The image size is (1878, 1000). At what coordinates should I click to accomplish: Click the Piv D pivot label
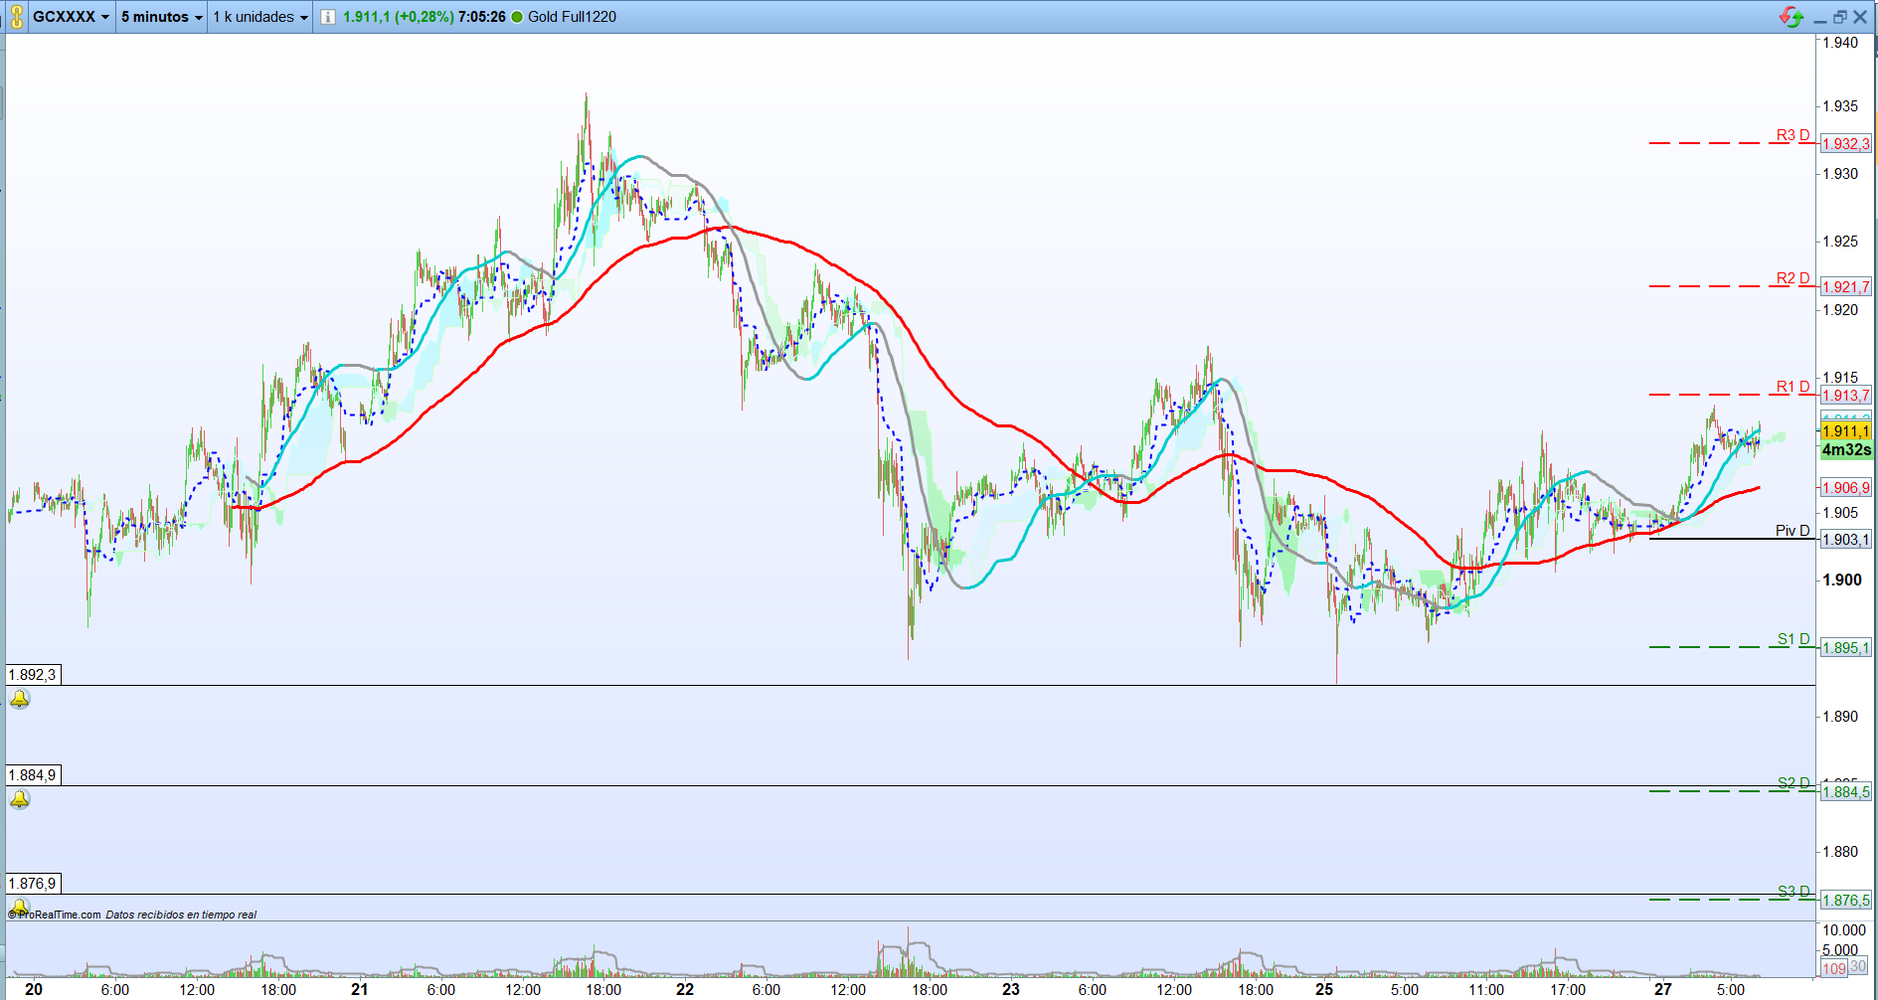[1793, 531]
